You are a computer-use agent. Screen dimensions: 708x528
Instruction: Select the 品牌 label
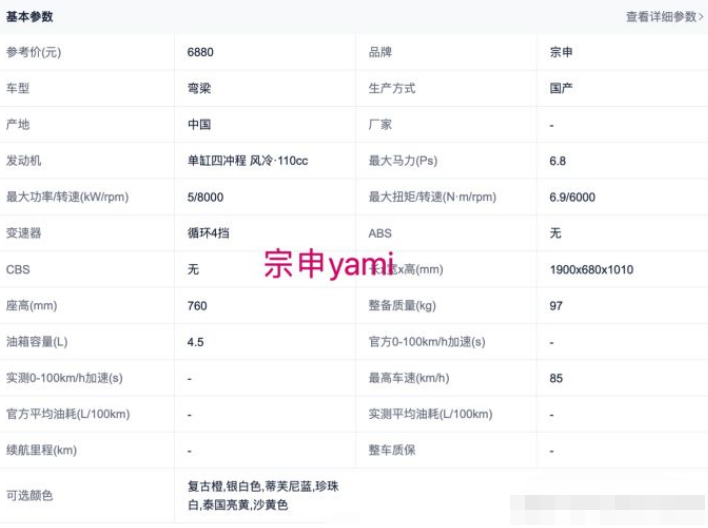coord(380,52)
